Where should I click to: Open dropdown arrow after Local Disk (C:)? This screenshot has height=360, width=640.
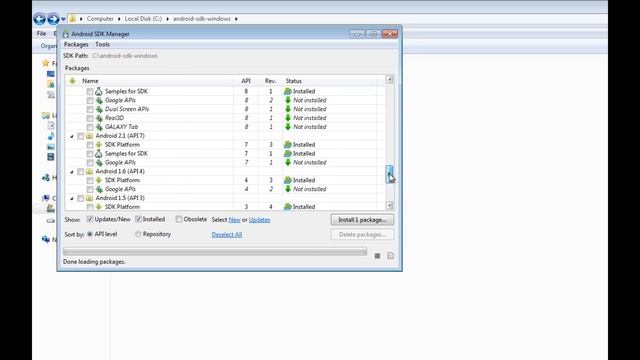click(x=167, y=19)
